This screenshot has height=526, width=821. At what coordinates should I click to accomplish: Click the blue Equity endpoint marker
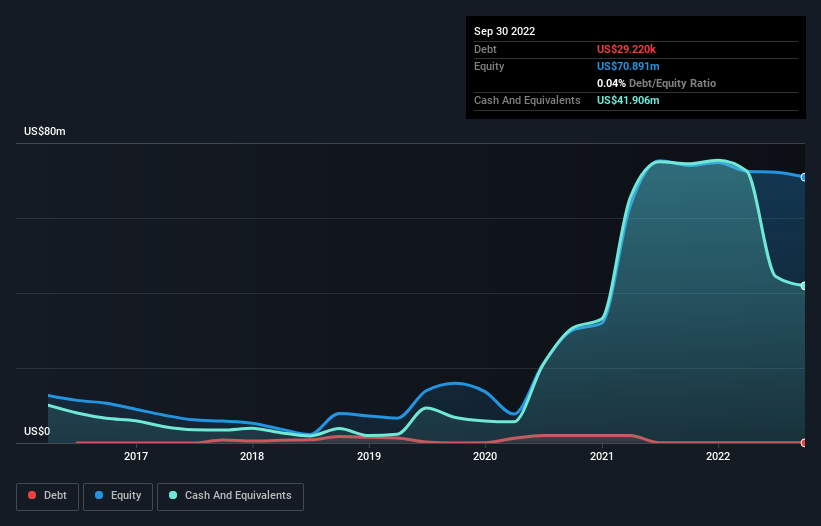click(804, 177)
